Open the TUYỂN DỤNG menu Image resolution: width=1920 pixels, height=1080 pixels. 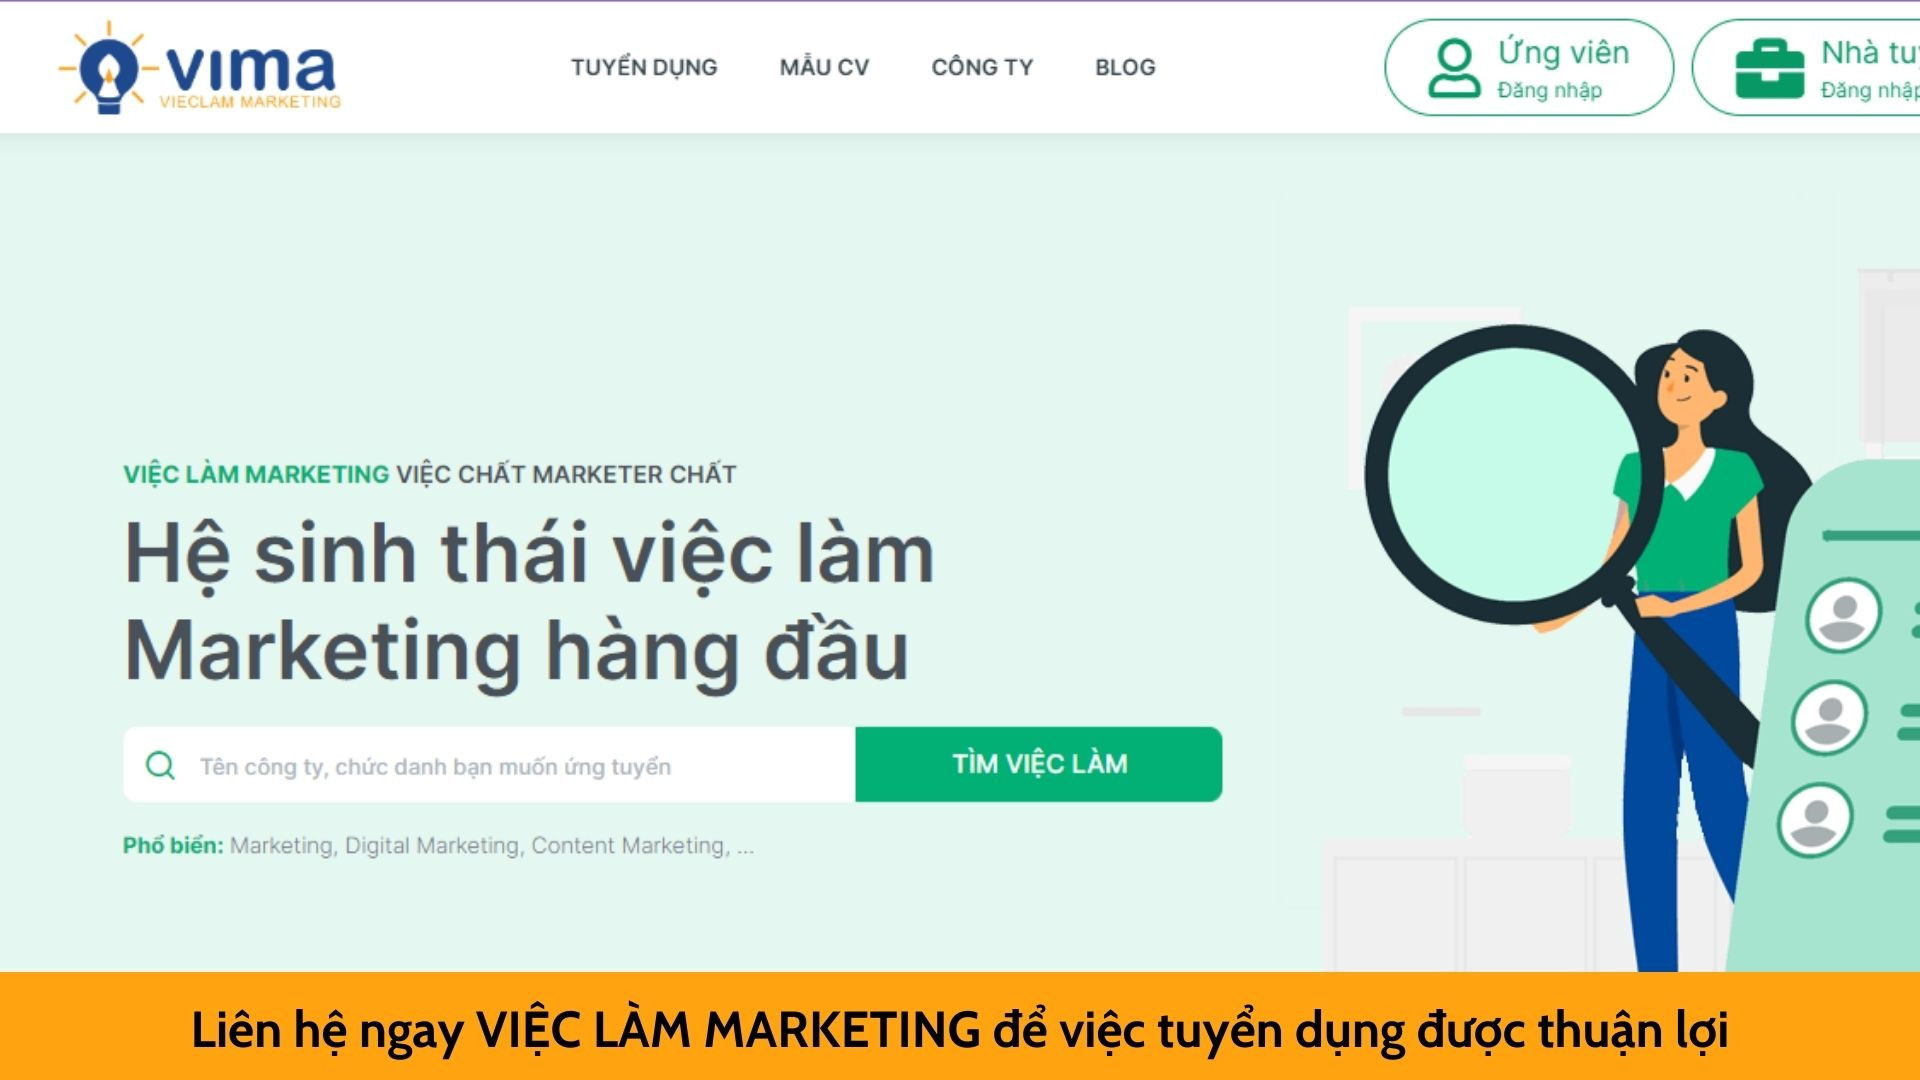click(644, 68)
